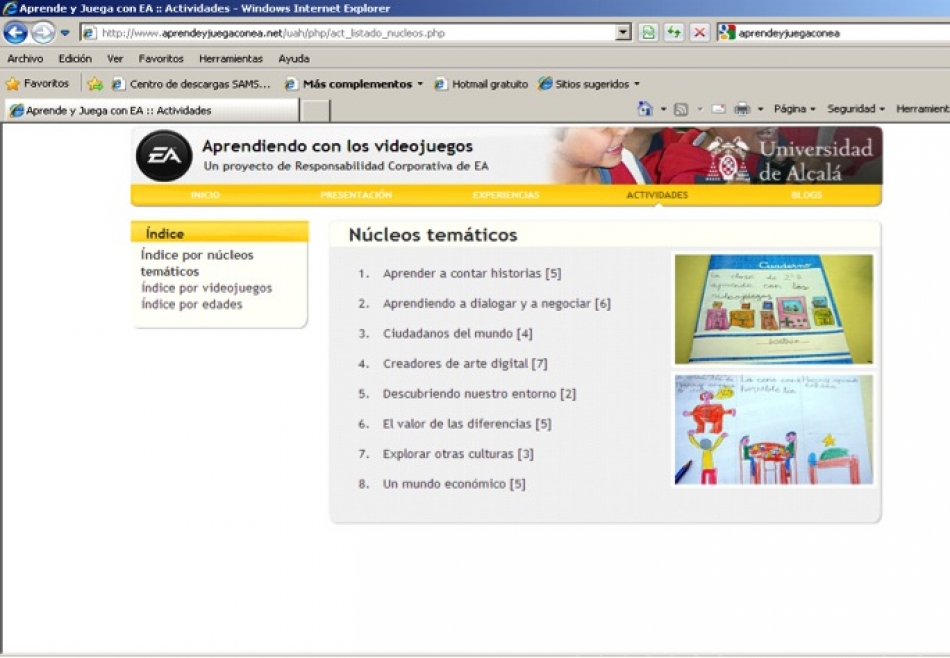
Task: Click the browser Forward arrow button
Action: [42, 32]
